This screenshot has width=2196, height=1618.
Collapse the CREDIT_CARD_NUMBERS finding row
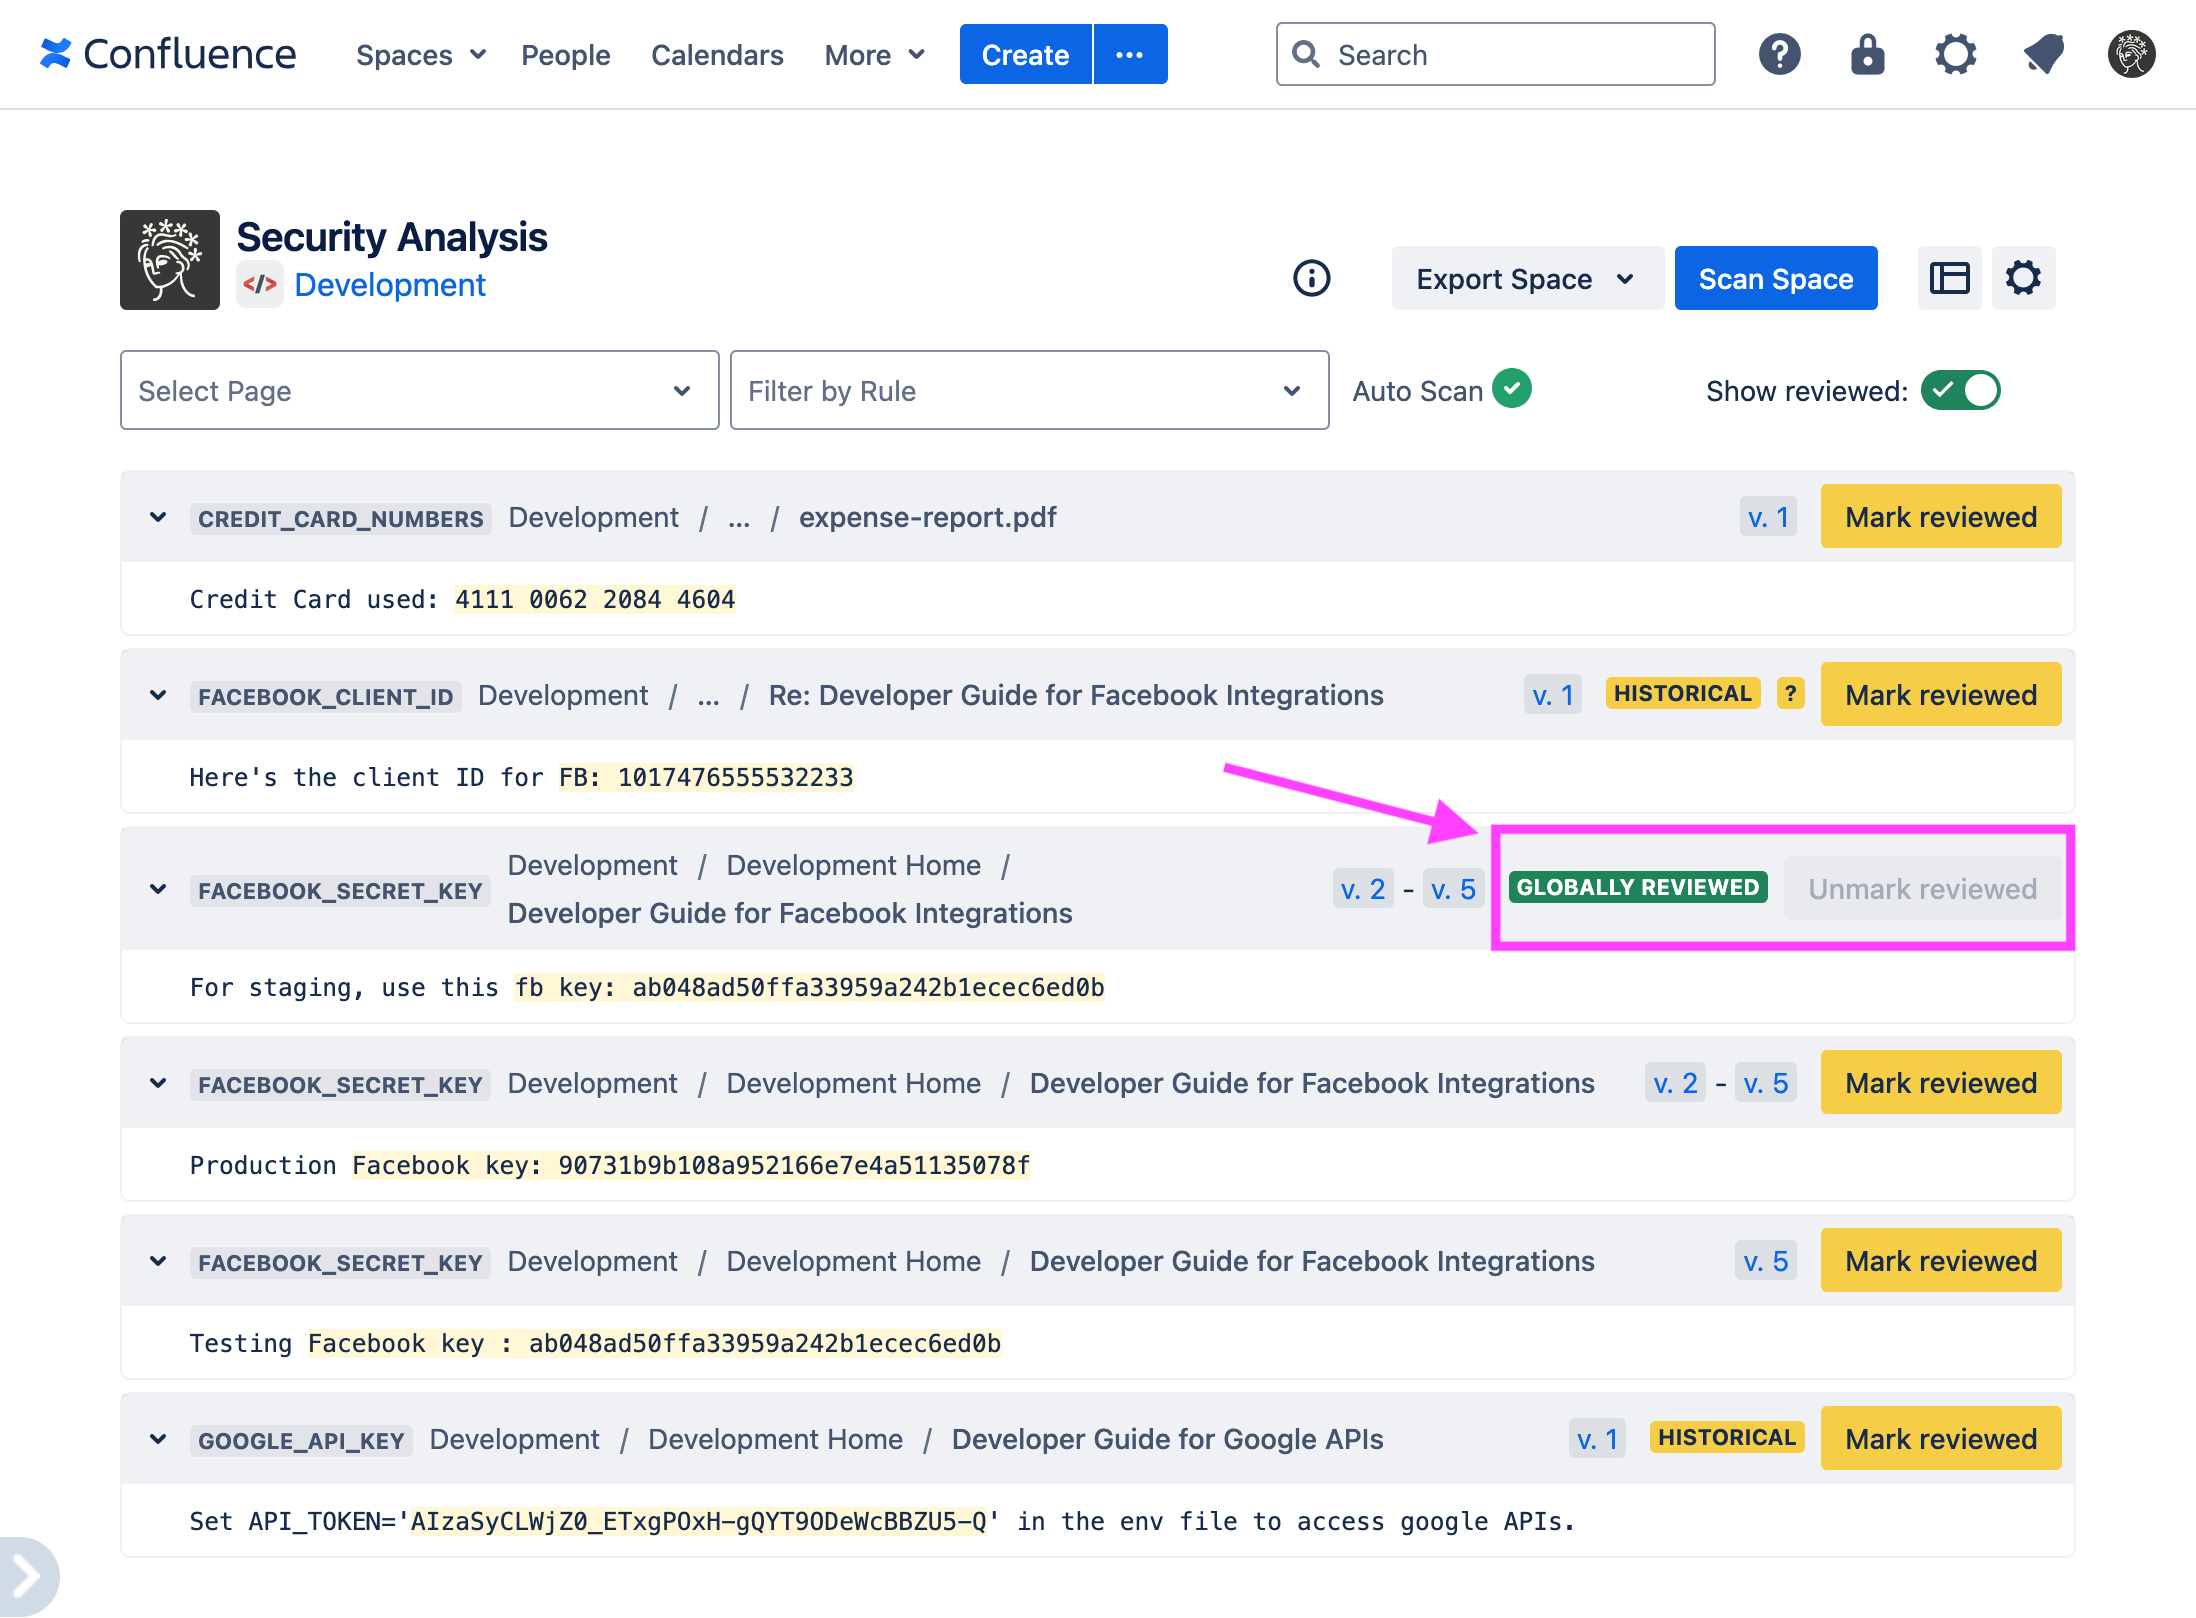(x=158, y=517)
